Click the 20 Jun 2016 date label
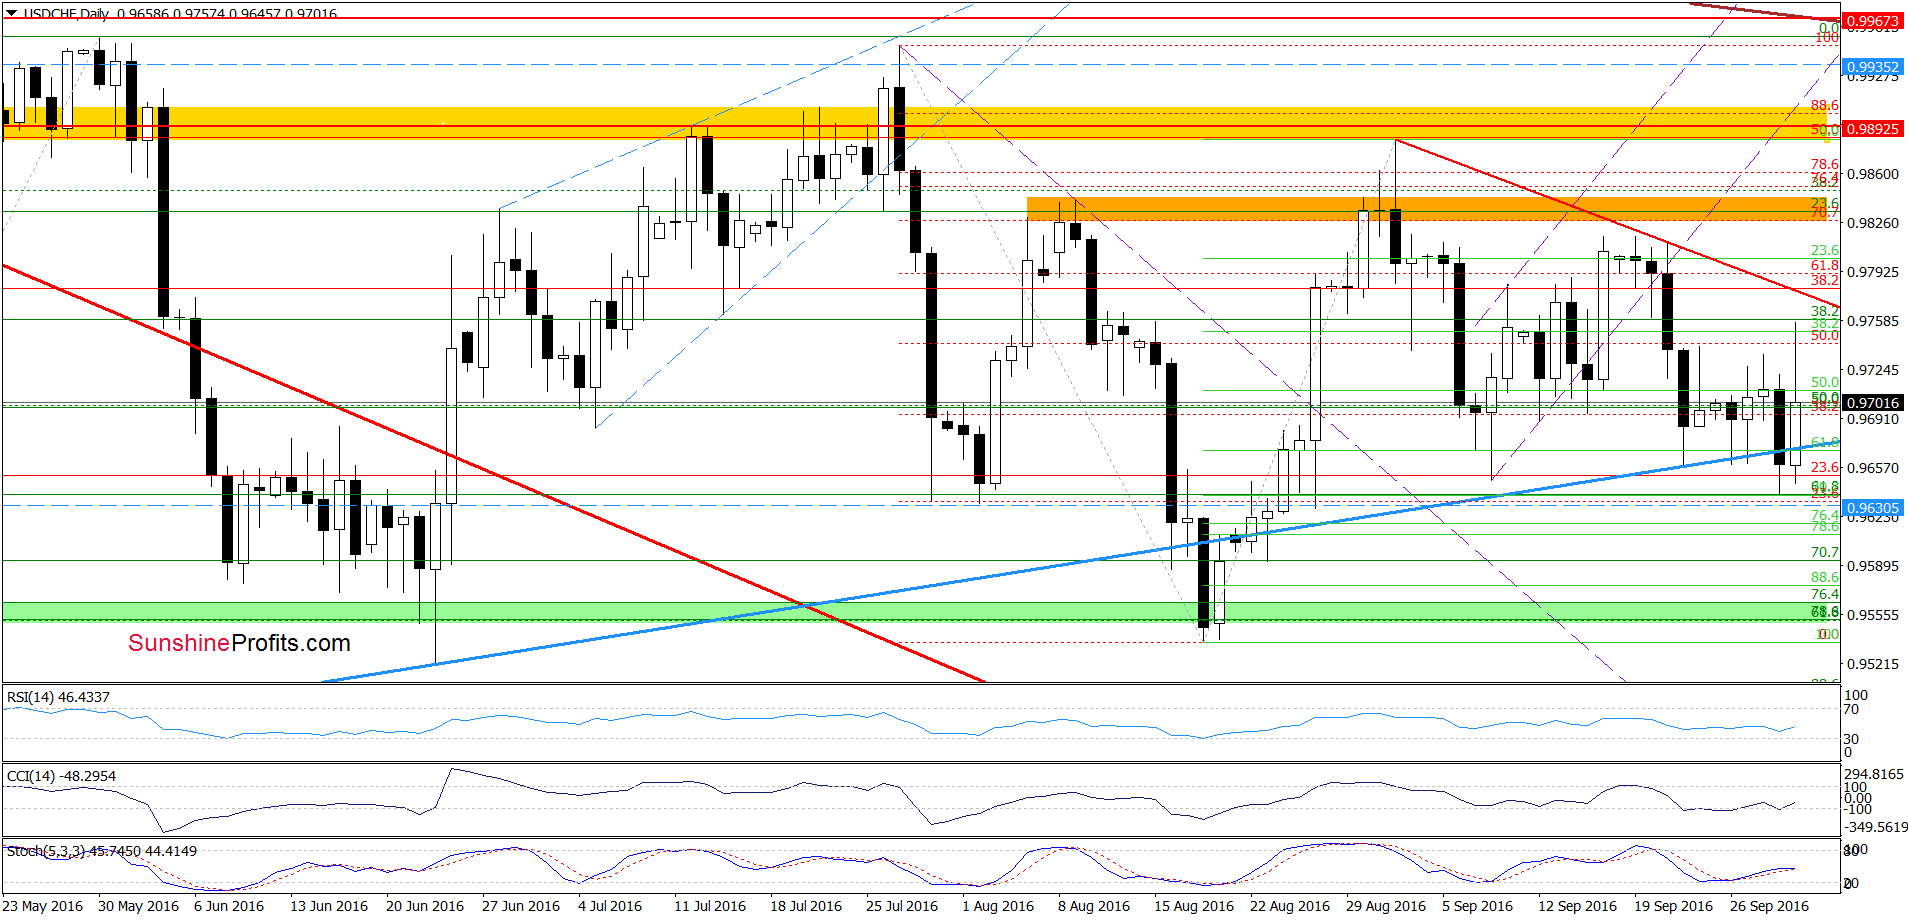 pyautogui.click(x=425, y=906)
